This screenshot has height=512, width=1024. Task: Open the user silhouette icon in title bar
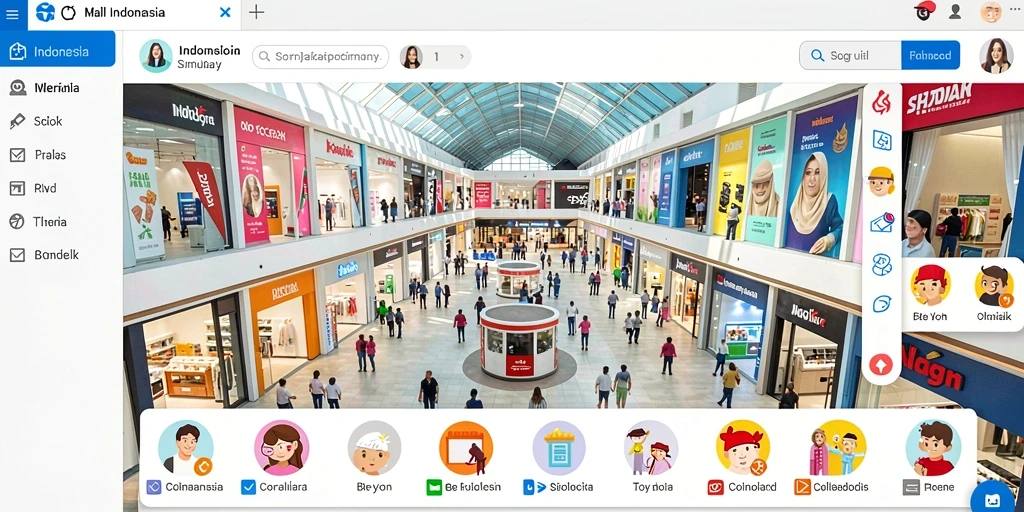955,11
